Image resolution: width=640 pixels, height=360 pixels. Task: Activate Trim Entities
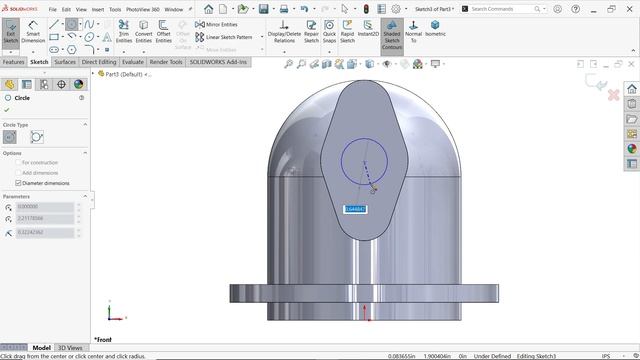124,31
